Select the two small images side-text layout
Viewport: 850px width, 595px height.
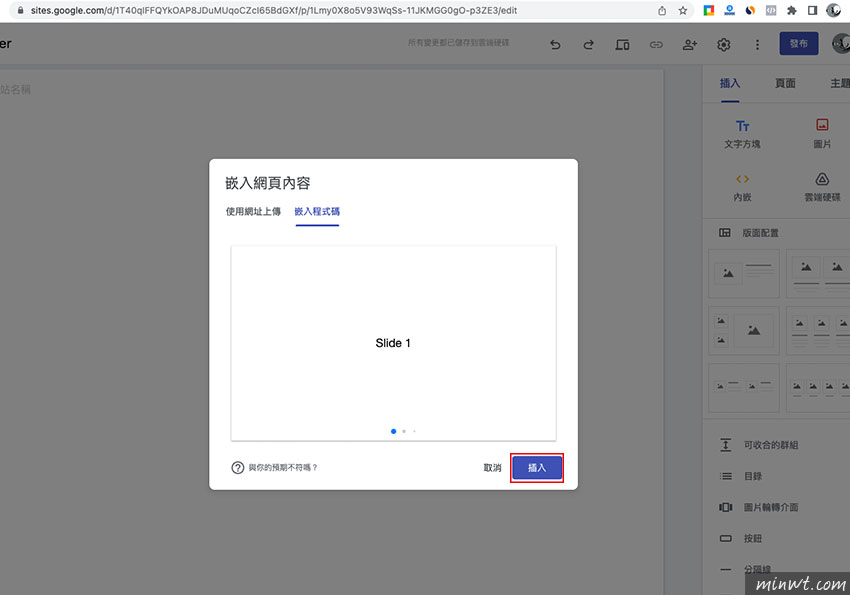pos(744,387)
